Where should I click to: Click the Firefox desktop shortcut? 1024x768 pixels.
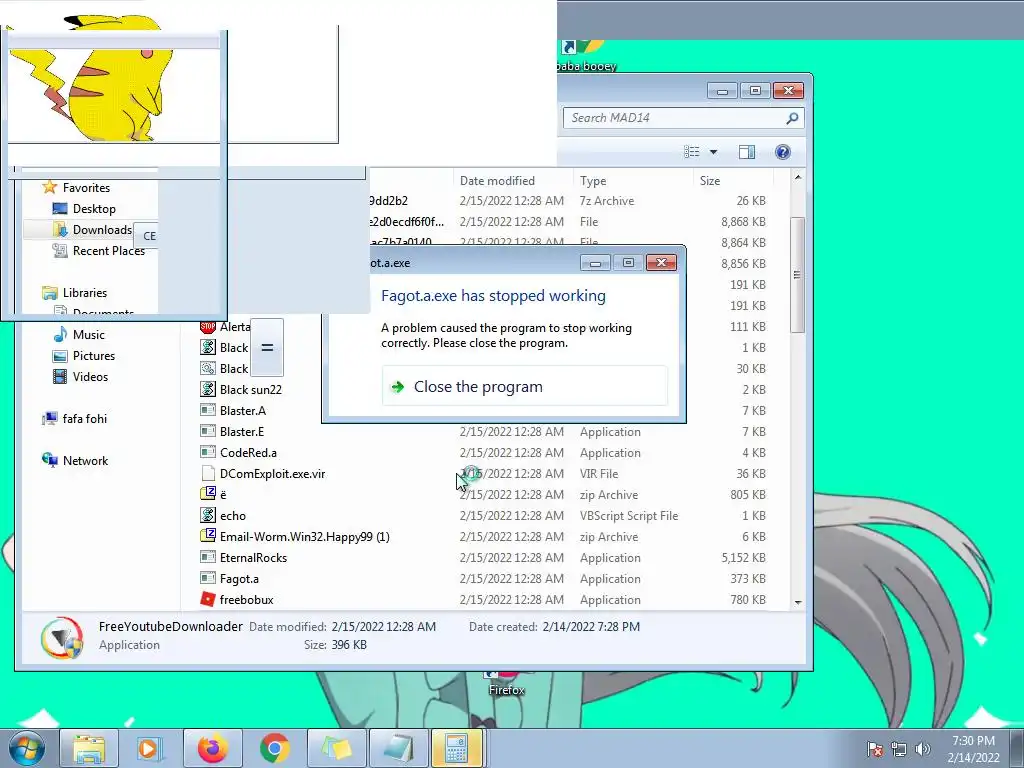point(507,684)
